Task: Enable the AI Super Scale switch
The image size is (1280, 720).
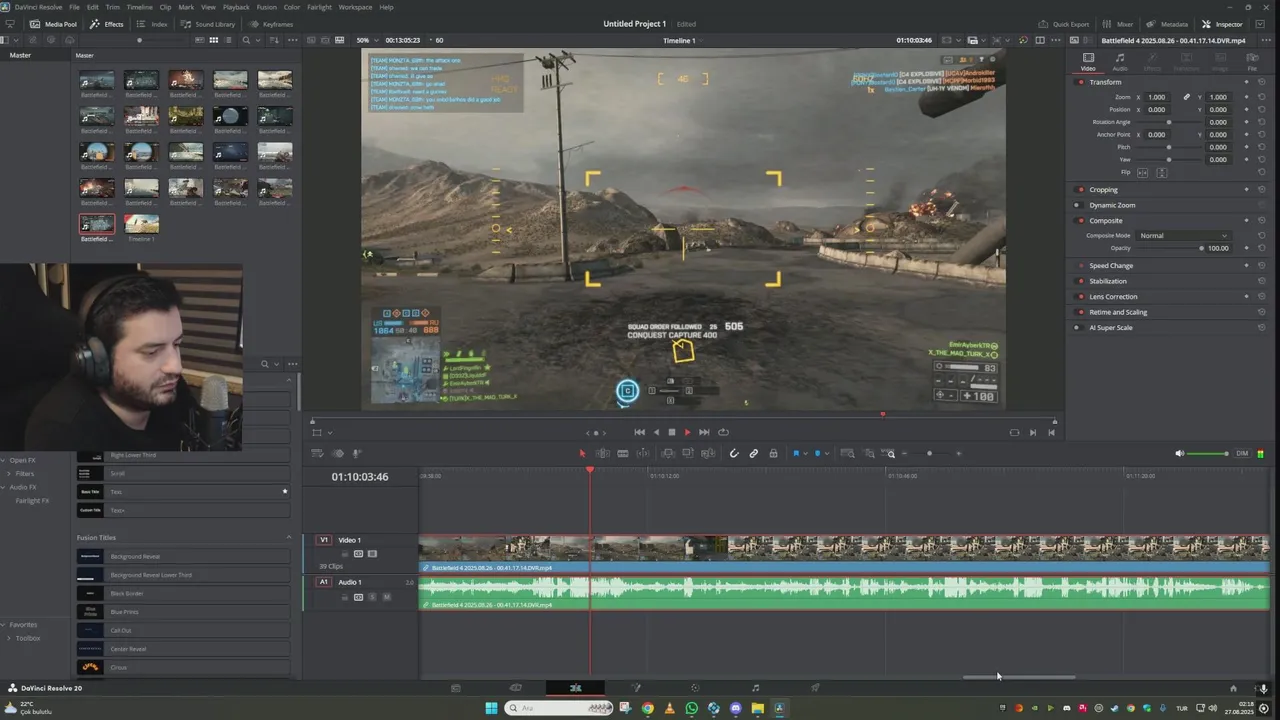Action: (x=1077, y=328)
